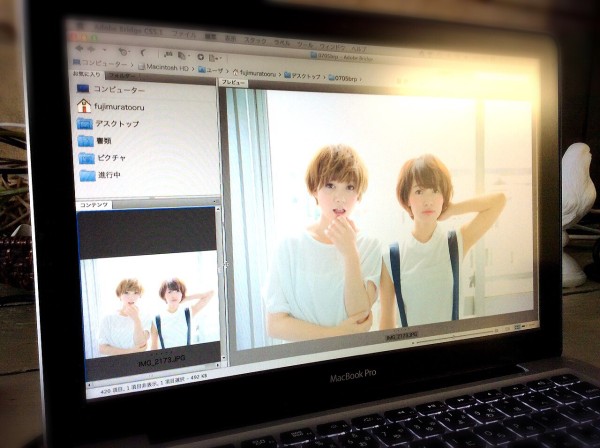This screenshot has width=600, height=448.
Task: Select the デスクトップ folder in Favorites
Action: pyautogui.click(x=117, y=123)
